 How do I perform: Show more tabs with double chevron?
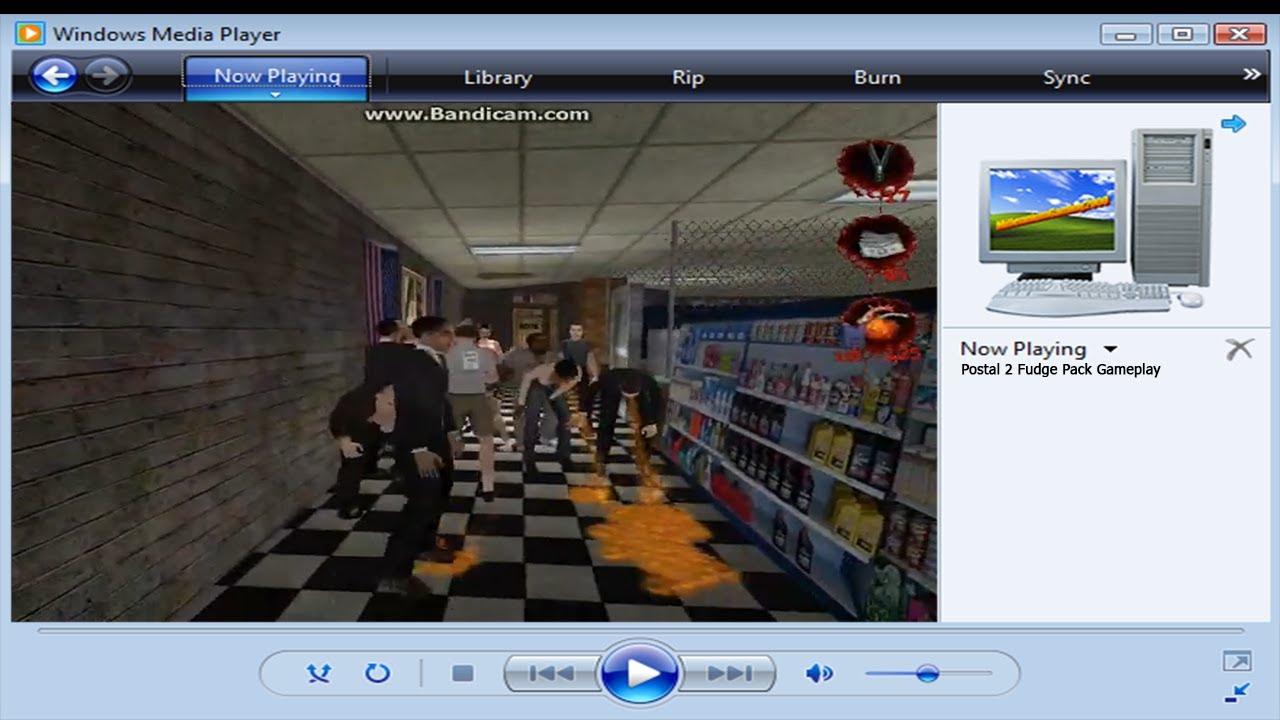[x=1251, y=74]
